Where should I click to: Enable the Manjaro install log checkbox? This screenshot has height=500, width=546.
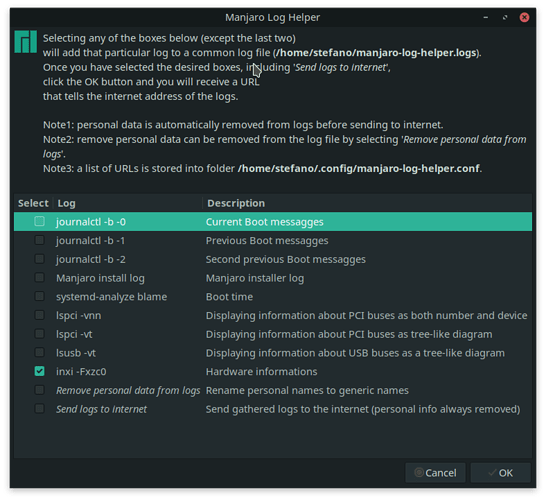(39, 278)
